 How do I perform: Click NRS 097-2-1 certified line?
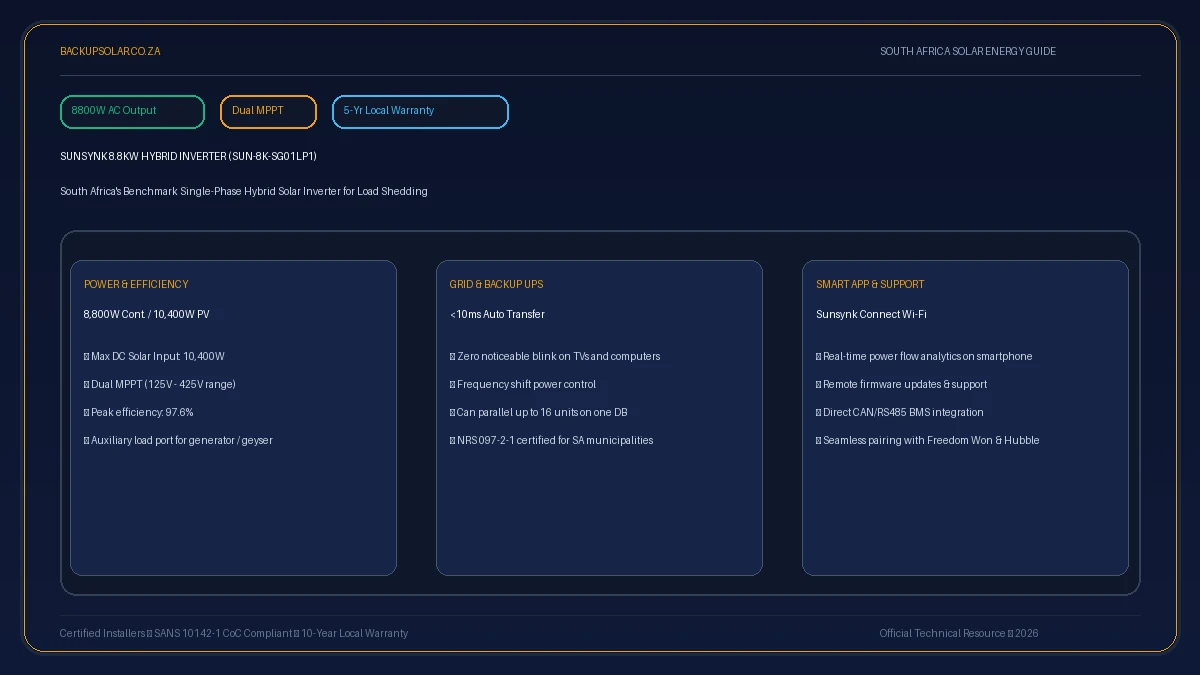pos(552,441)
